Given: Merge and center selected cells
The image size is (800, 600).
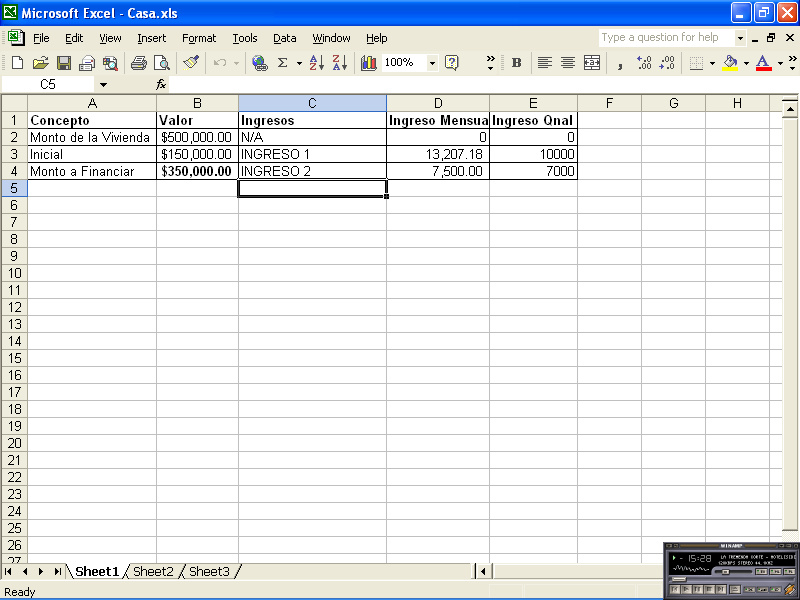Looking at the screenshot, I should (591, 63).
